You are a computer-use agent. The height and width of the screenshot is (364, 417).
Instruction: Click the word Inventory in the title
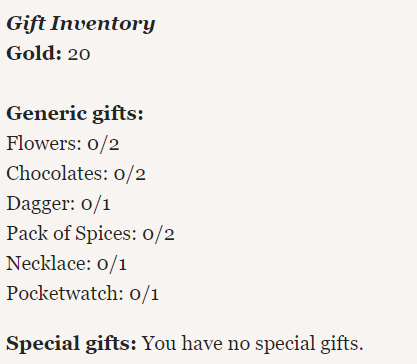[x=103, y=24]
